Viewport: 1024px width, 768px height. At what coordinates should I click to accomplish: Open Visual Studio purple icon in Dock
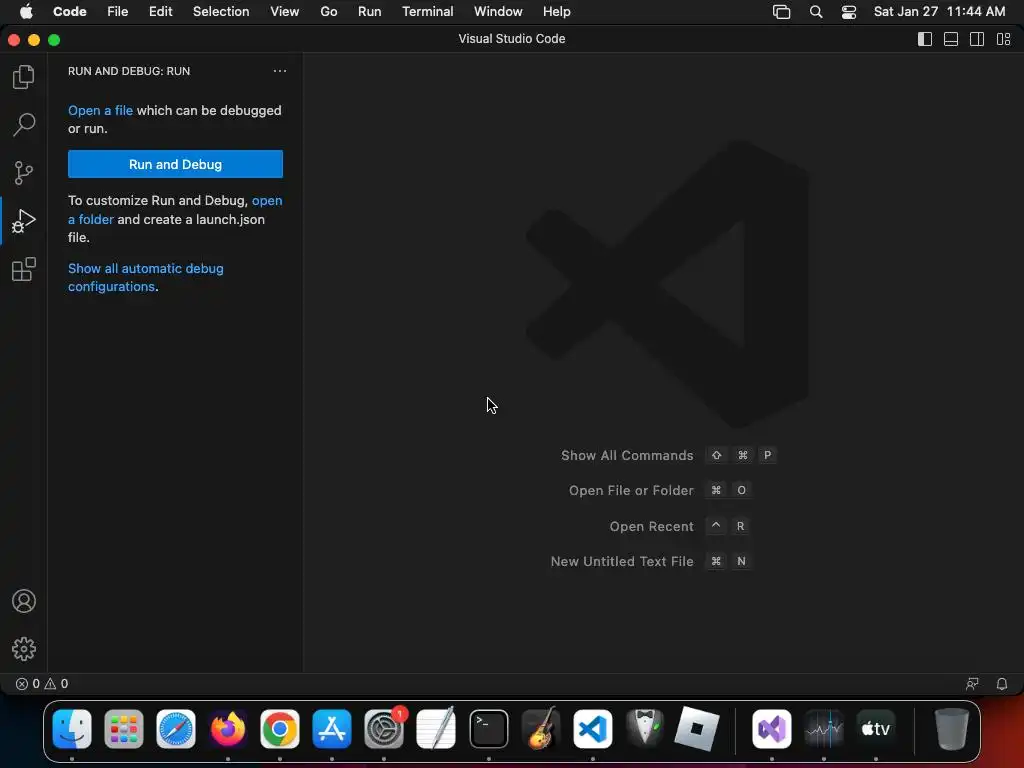coord(772,728)
